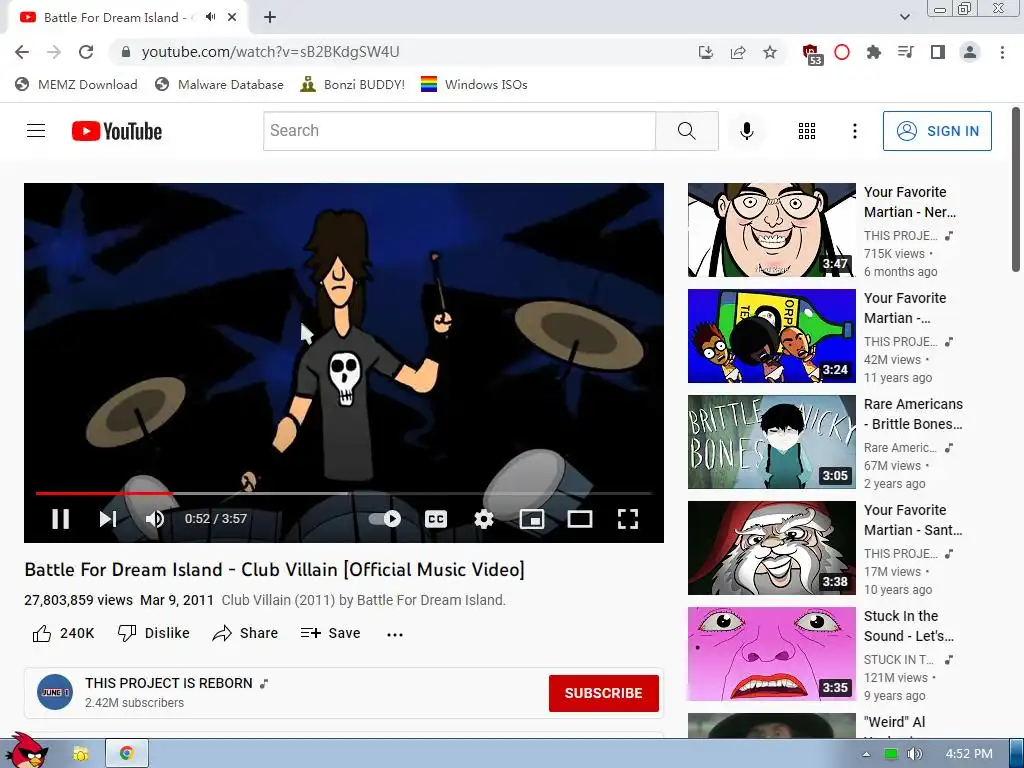Viewport: 1024px width, 768px height.
Task: Enter full screen mode
Action: (628, 519)
